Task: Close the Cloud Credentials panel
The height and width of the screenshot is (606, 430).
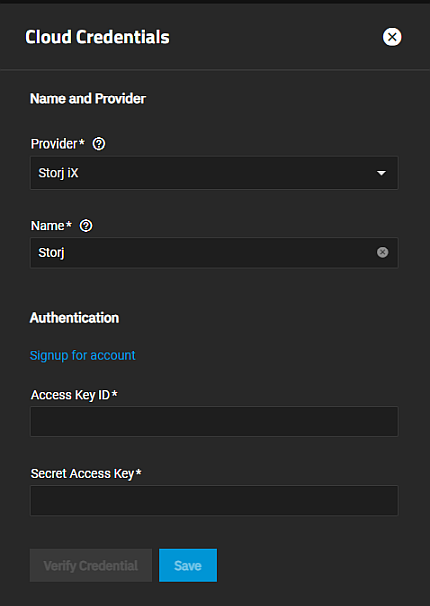Action: coord(392,37)
